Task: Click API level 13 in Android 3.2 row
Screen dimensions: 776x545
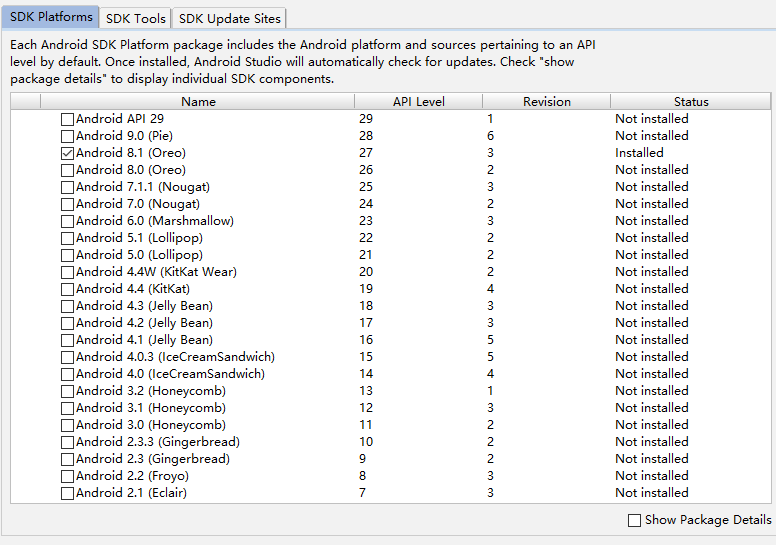Action: pos(366,391)
